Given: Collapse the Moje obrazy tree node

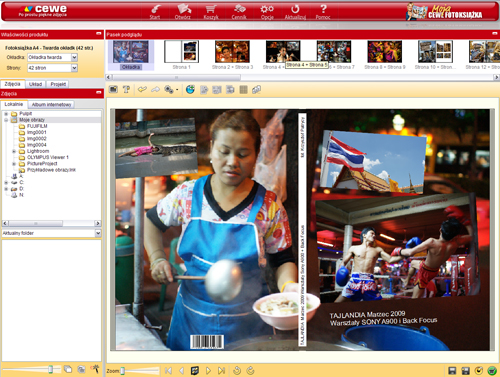Looking at the screenshot, I should click(6, 120).
